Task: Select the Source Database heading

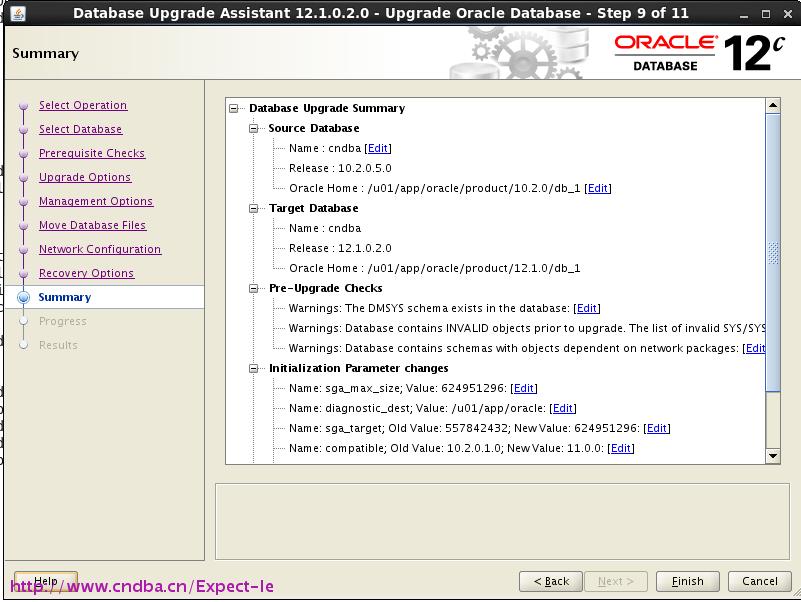Action: [x=314, y=128]
